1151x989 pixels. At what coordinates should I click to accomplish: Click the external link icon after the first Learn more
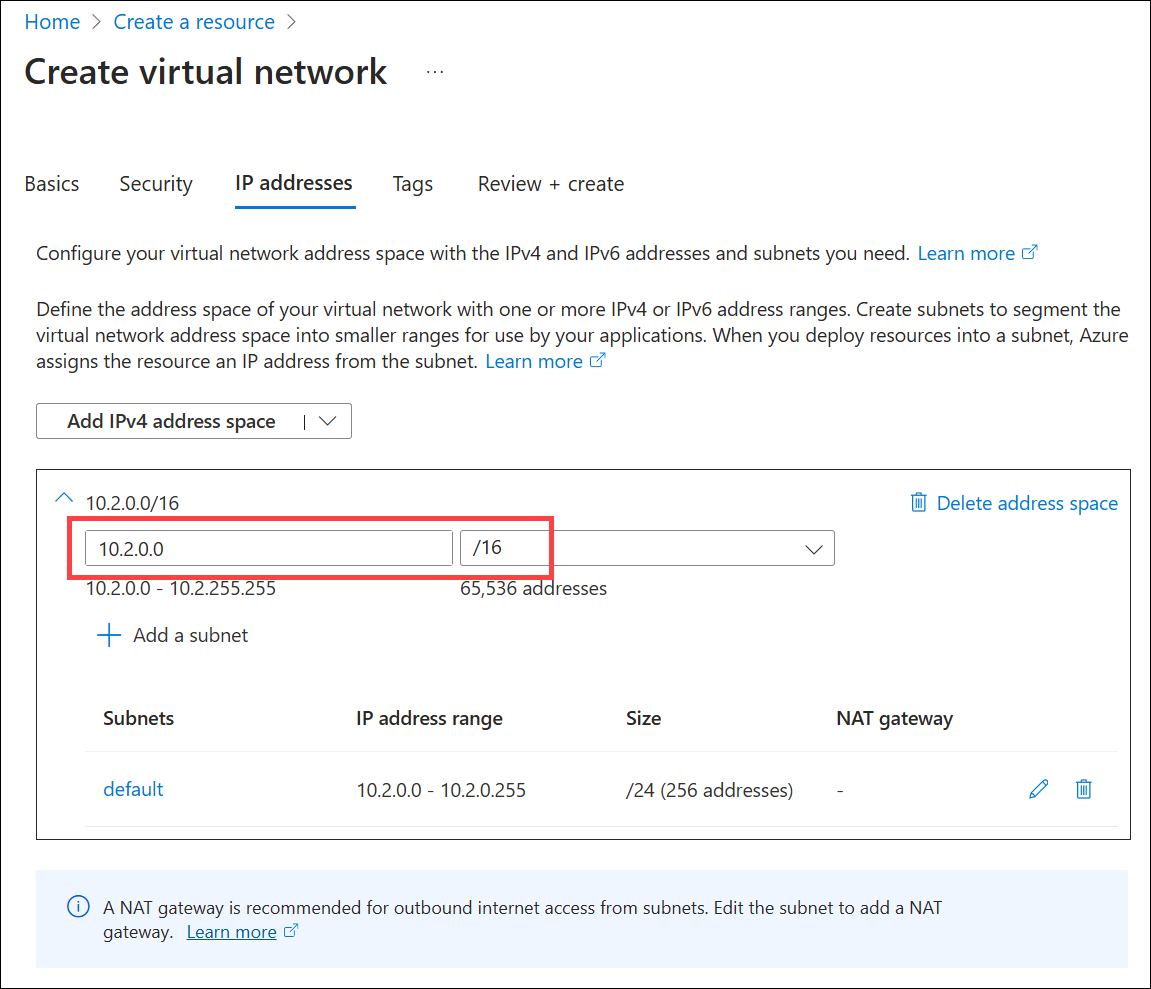tap(1031, 252)
